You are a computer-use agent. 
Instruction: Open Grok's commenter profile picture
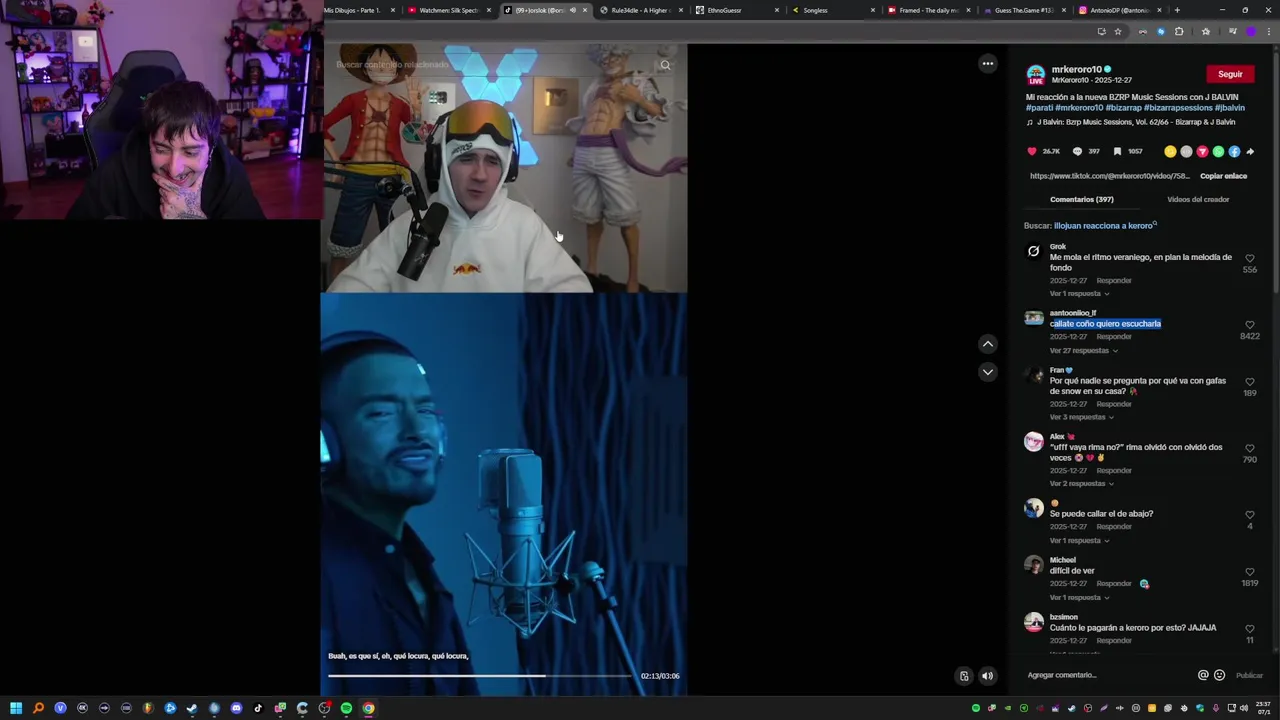[x=1034, y=251]
